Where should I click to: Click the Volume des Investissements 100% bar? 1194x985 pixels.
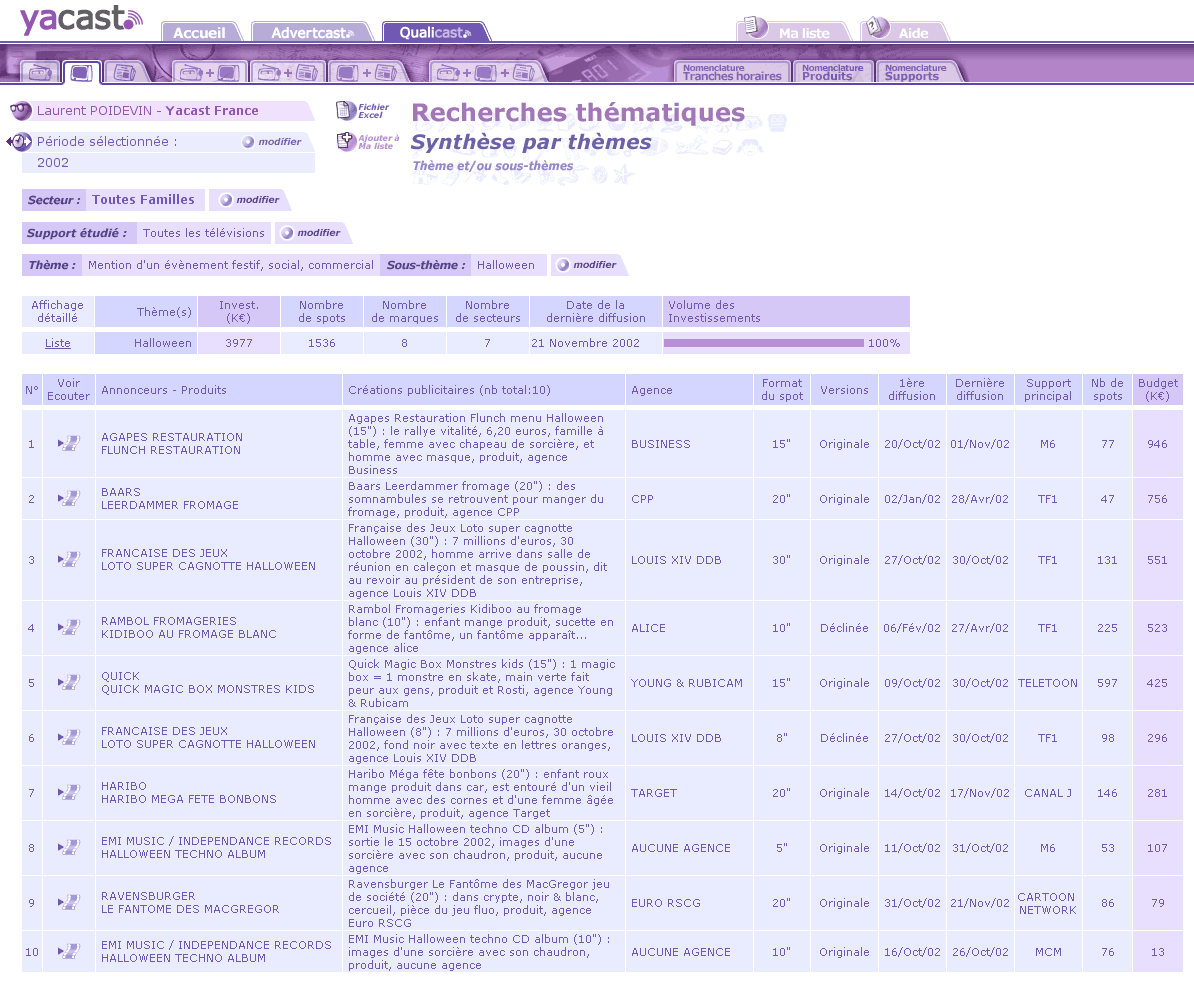tap(764, 343)
